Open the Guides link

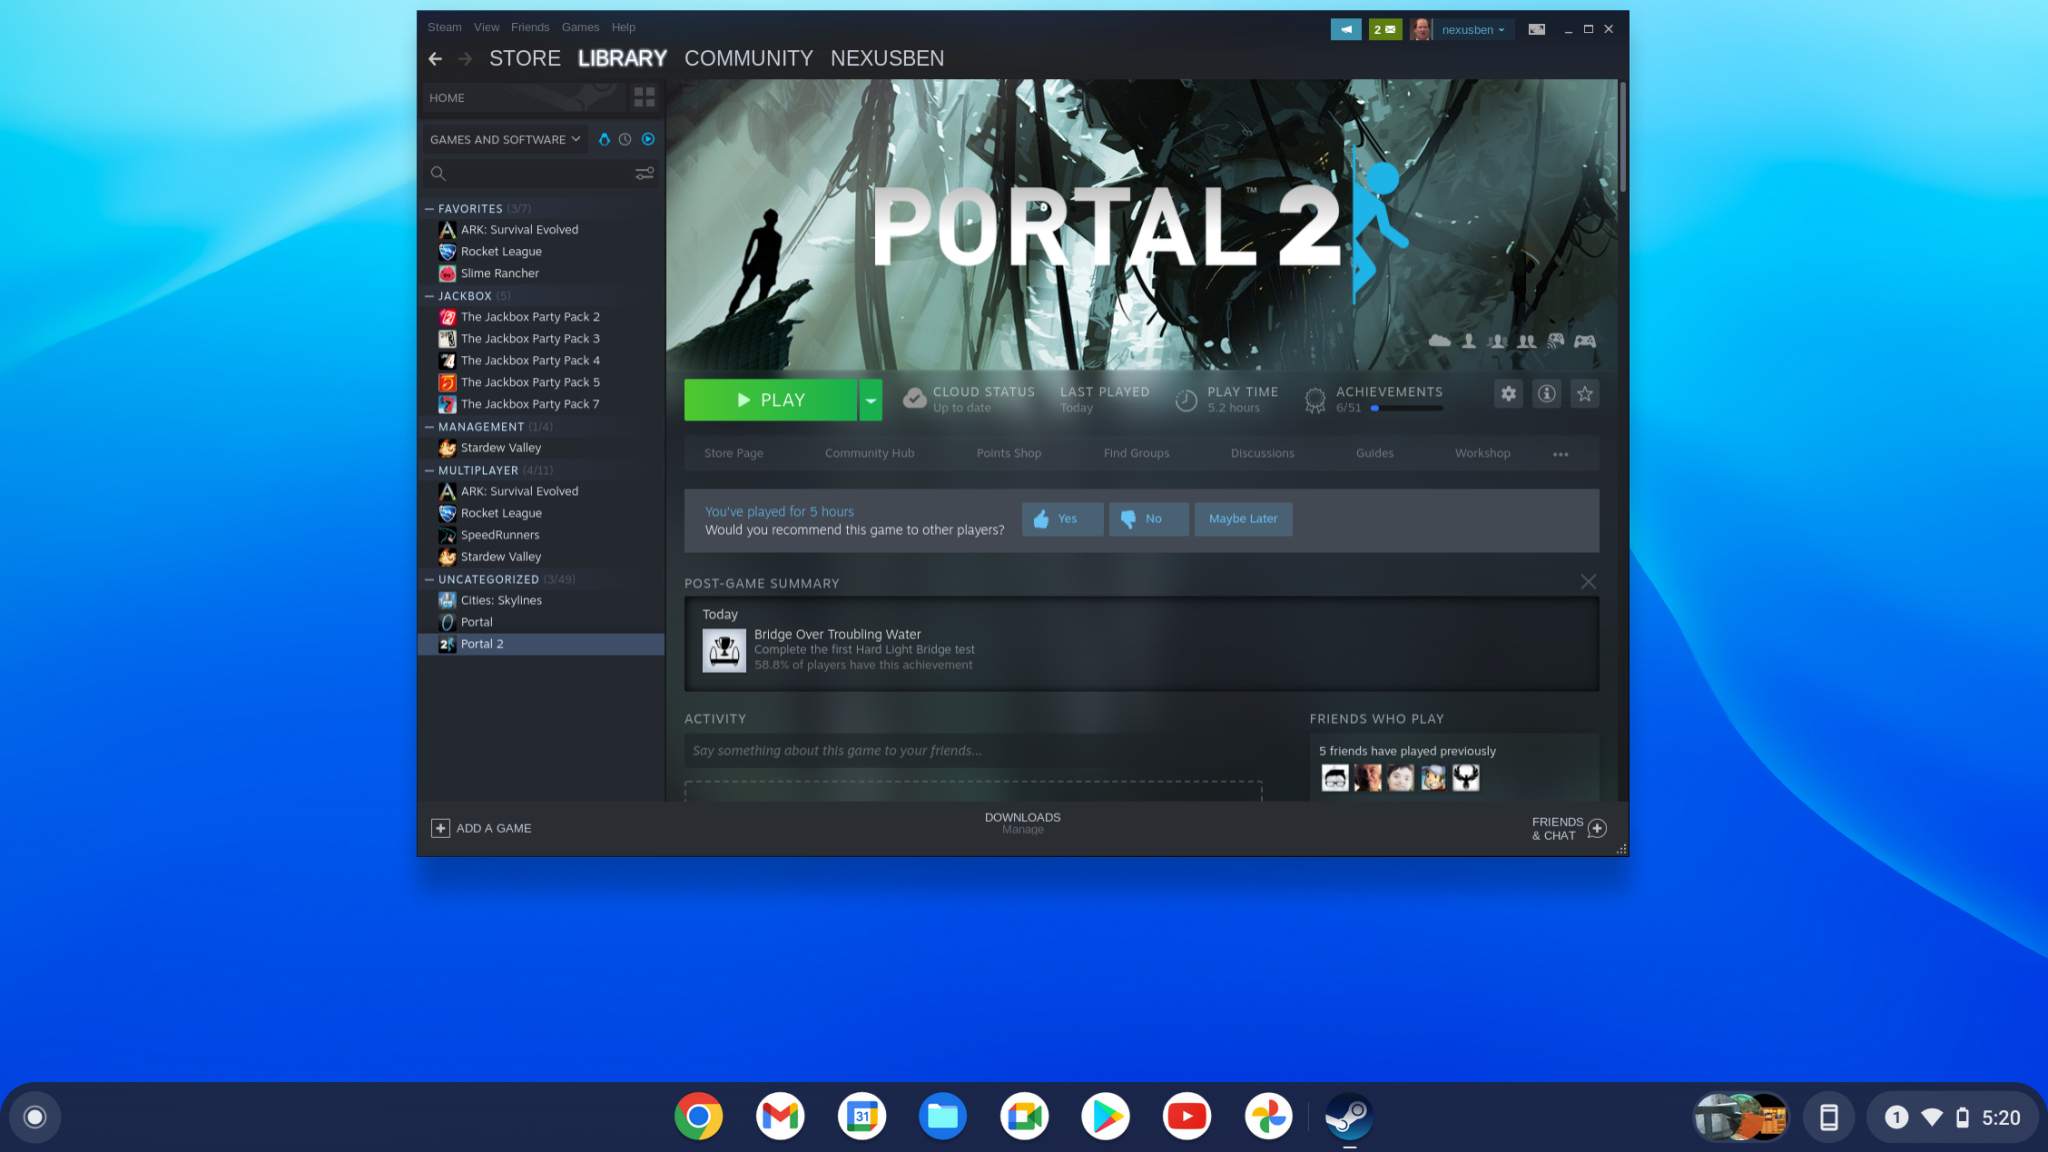pos(1374,454)
